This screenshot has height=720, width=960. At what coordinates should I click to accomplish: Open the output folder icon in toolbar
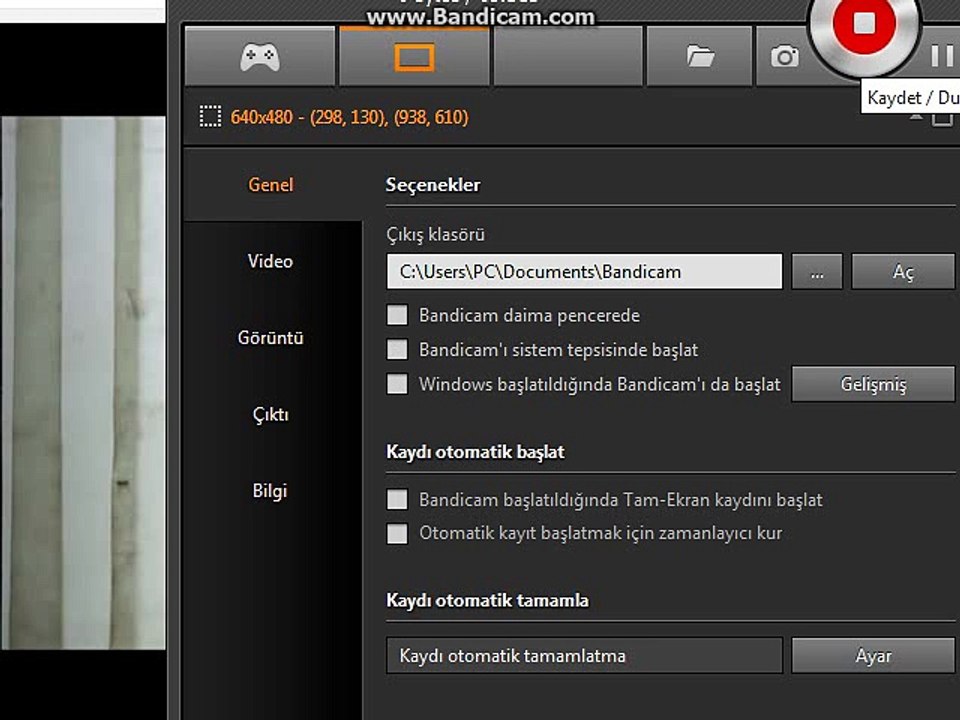click(x=700, y=57)
